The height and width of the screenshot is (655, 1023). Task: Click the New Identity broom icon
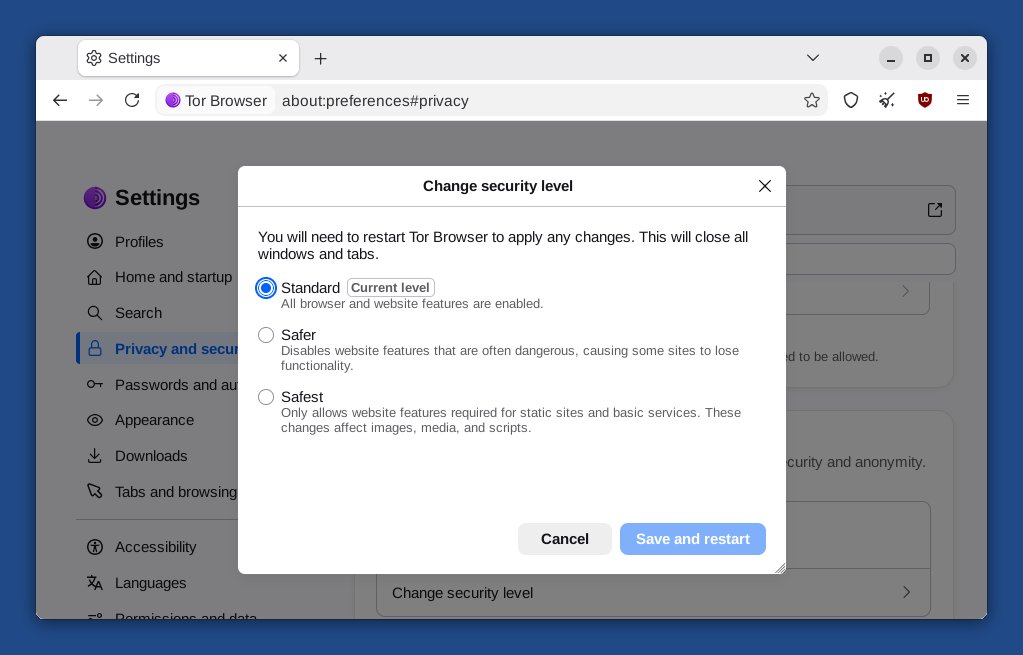coord(887,100)
